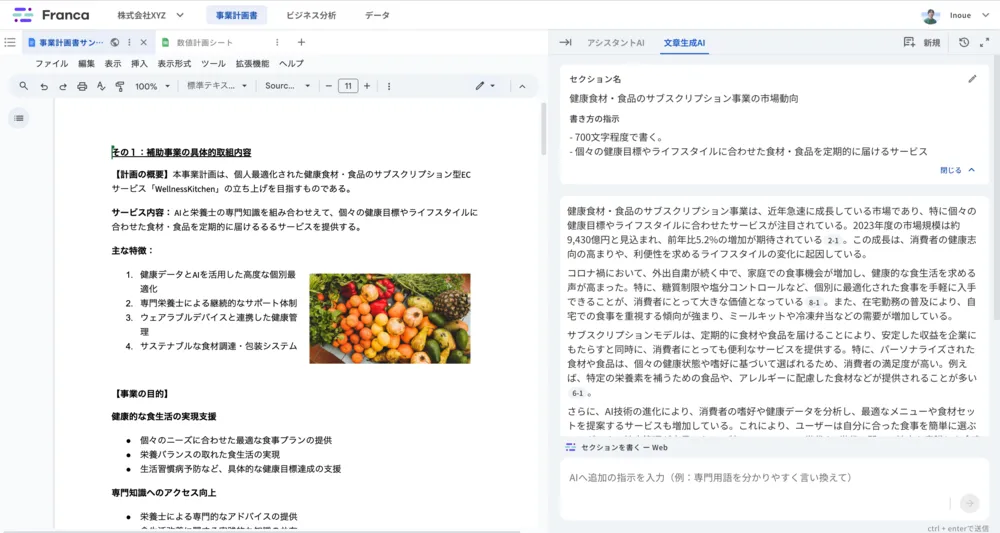Open the ヘルプ menu
Image resolution: width=1000 pixels, height=533 pixels.
(291, 64)
